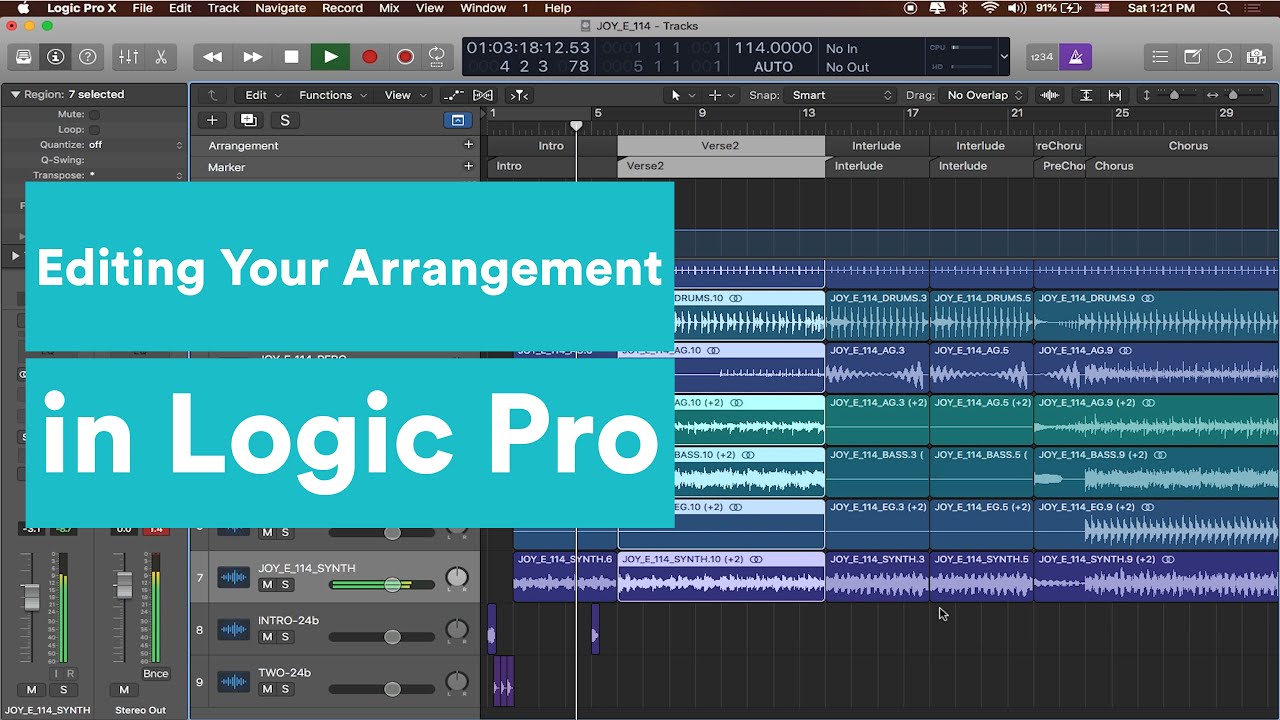Add an arrangement marker with plus
Screen dimensions: 1280x720
tap(468, 145)
